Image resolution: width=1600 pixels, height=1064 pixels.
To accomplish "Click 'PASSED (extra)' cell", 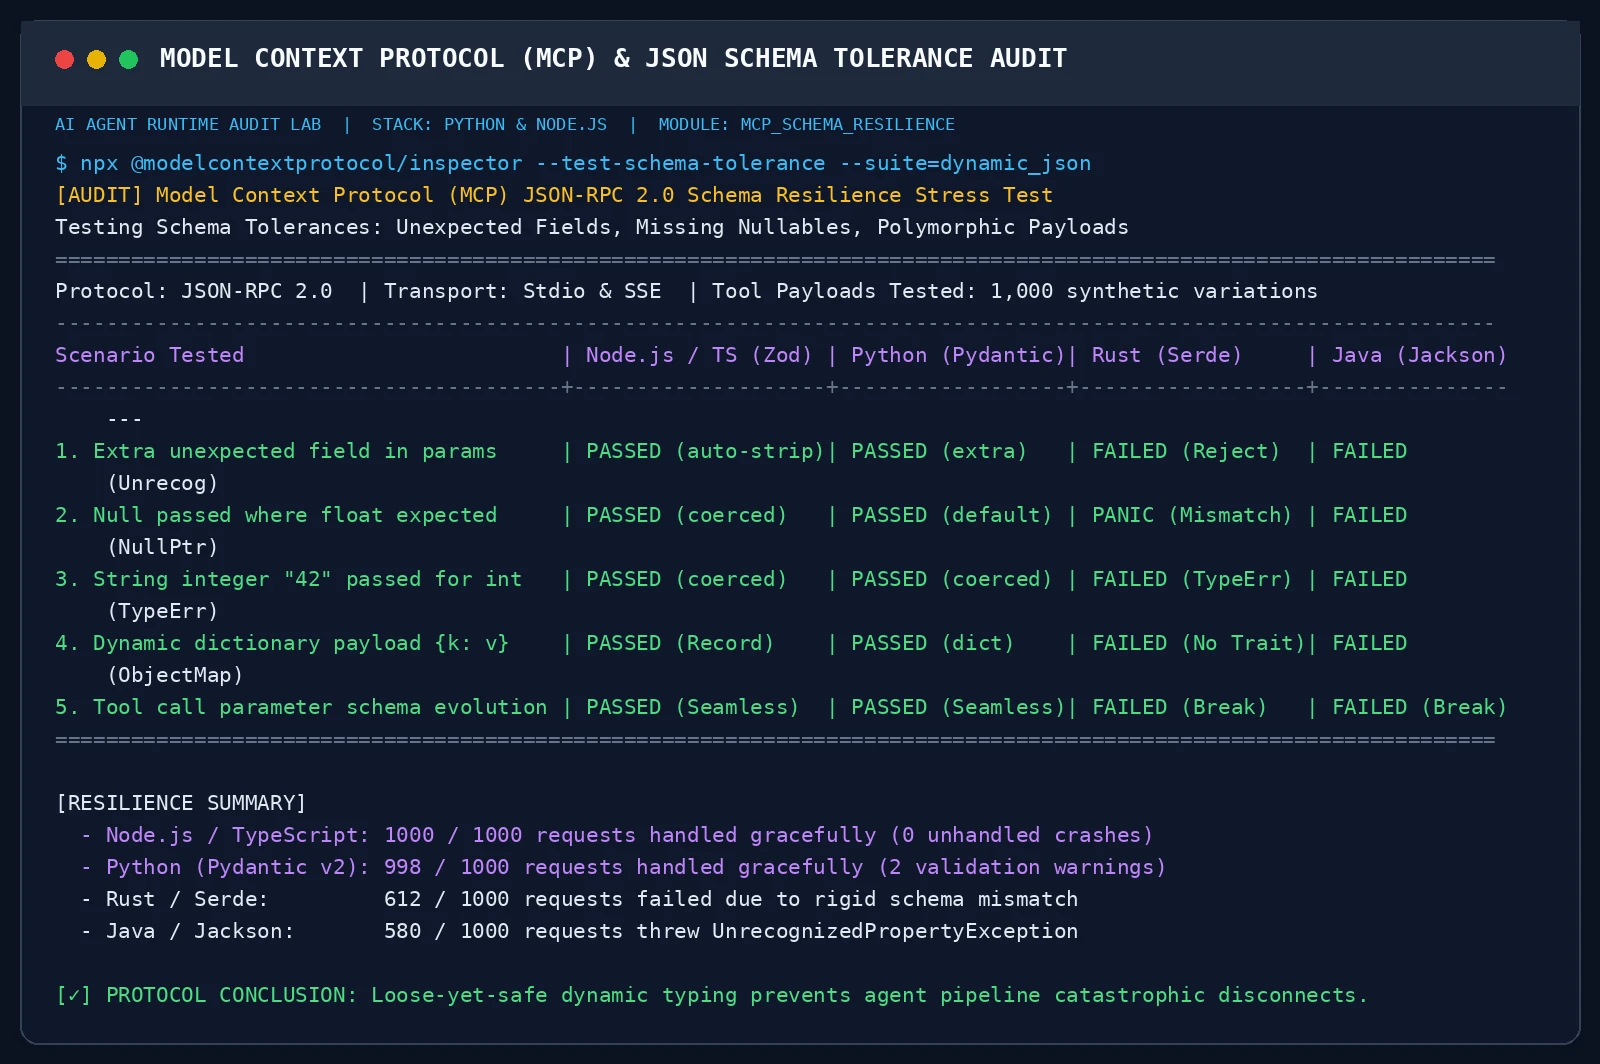I will (x=939, y=451).
